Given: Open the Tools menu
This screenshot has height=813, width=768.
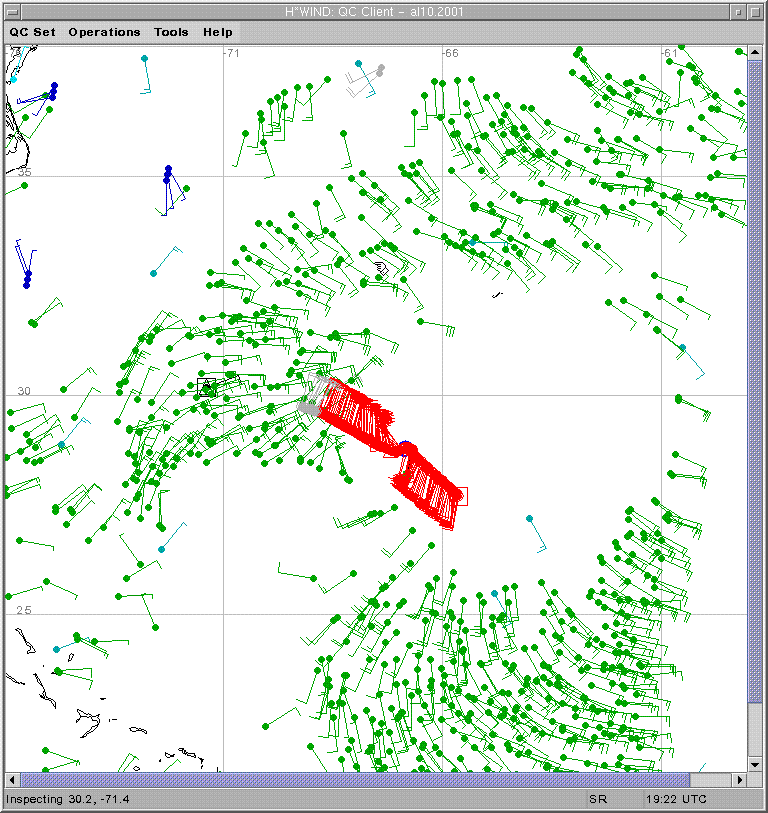Looking at the screenshot, I should click(x=171, y=32).
